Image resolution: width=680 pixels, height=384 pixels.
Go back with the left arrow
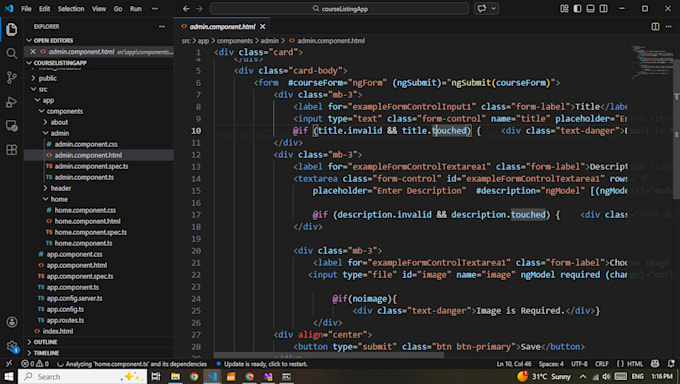click(x=186, y=9)
